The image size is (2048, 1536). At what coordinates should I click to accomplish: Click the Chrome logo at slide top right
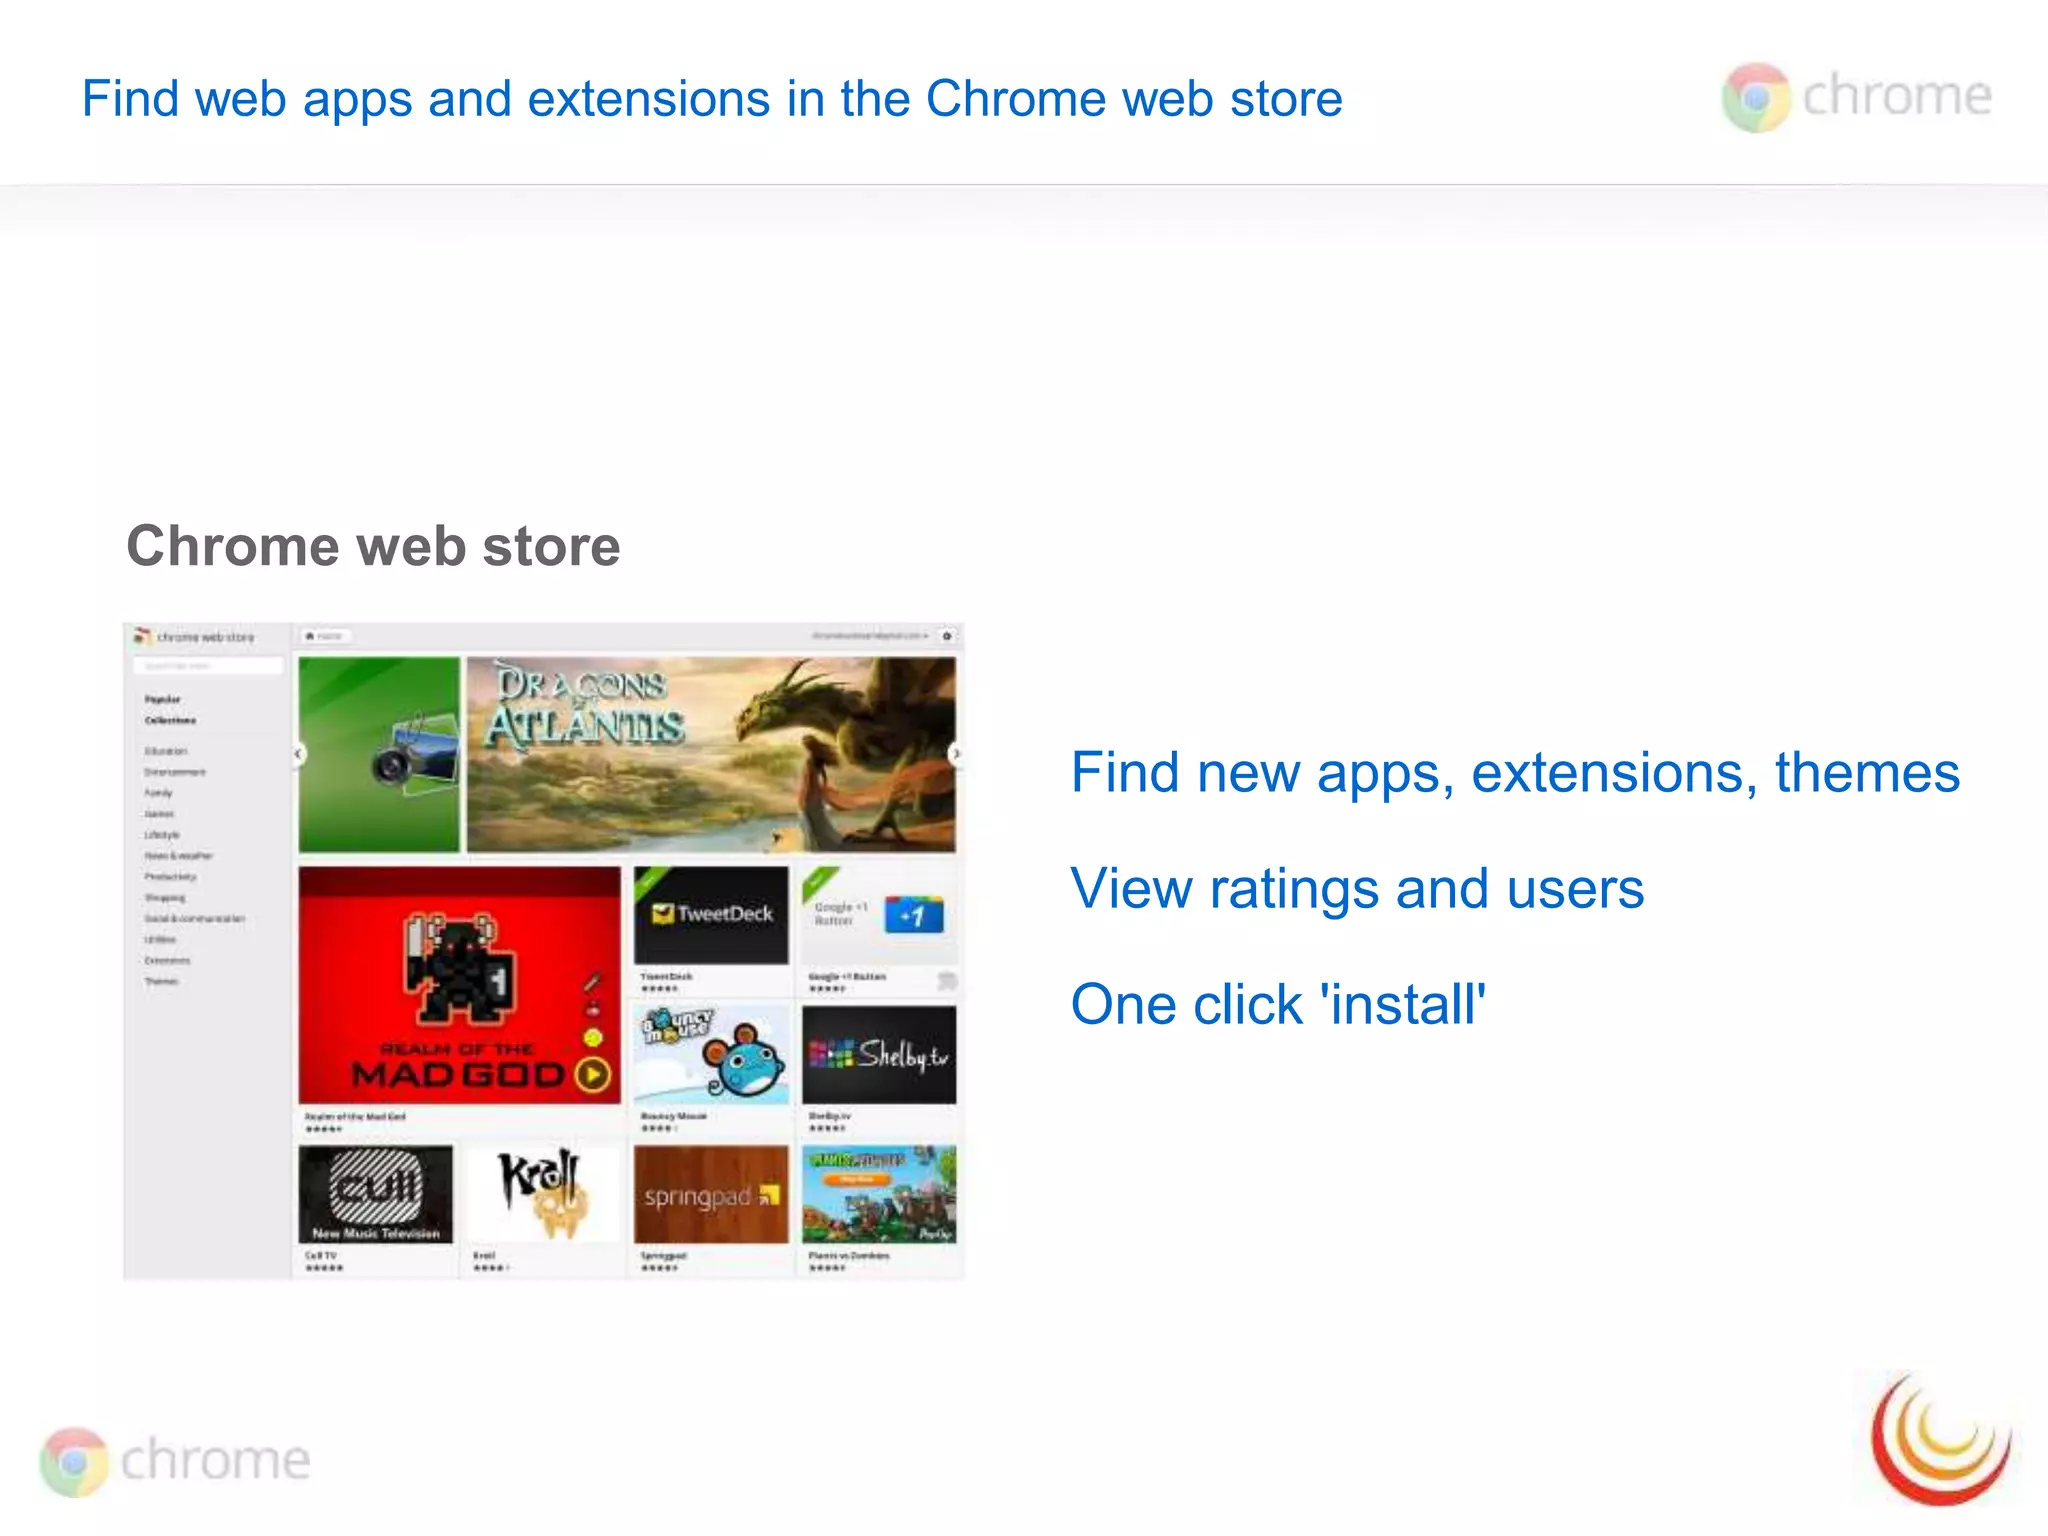1856,97
